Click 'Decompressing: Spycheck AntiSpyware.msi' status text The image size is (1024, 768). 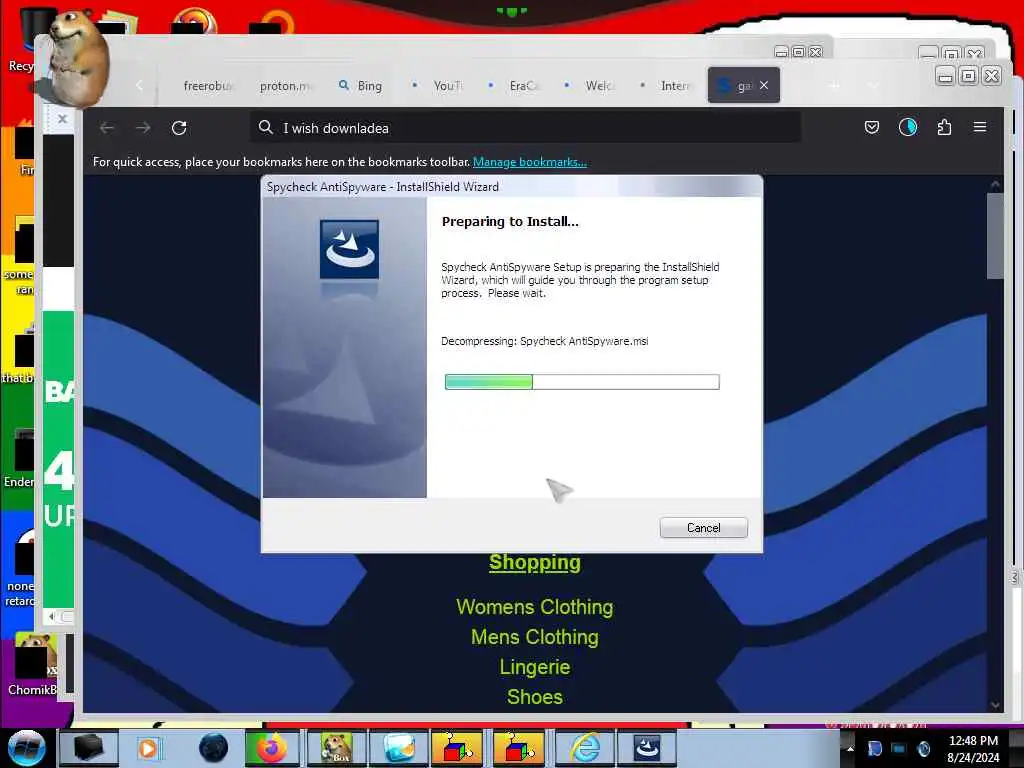(545, 341)
